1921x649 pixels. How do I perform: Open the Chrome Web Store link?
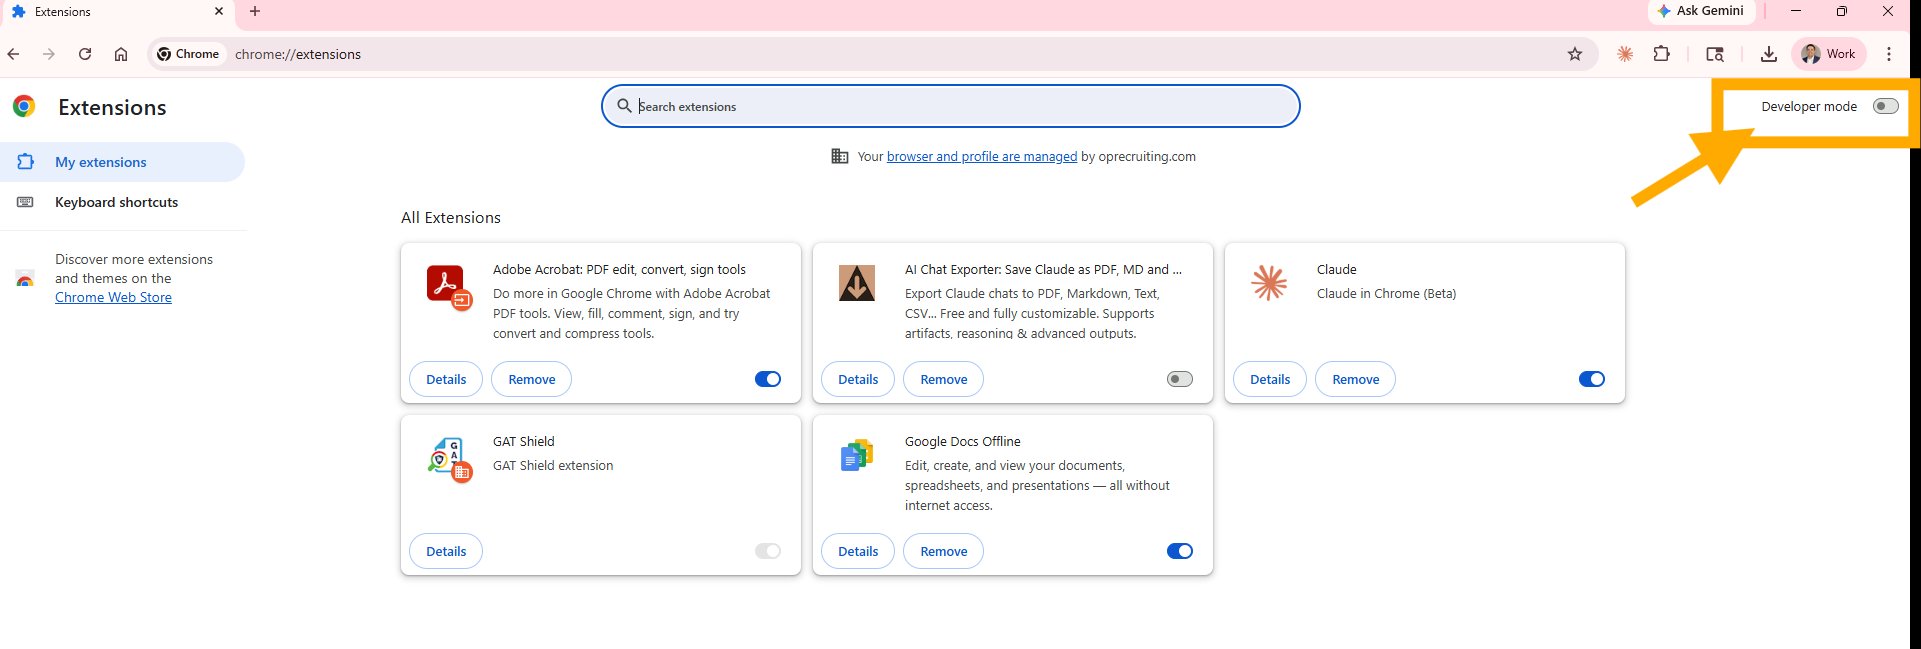tap(113, 297)
